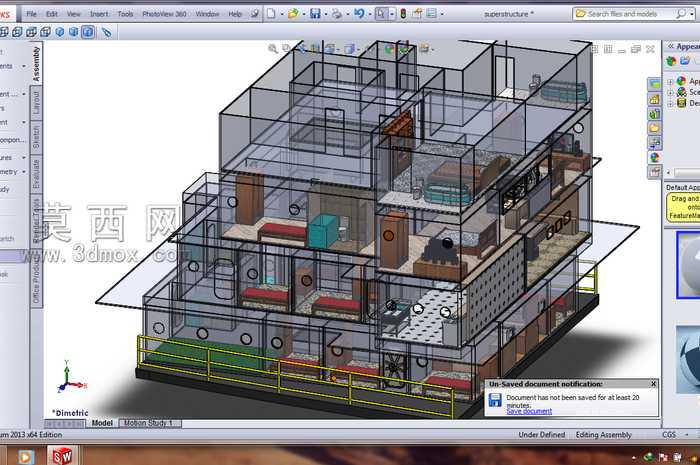Screen dimensions: 700x465
Task: Click the Select cursor tool icon
Action: click(381, 14)
